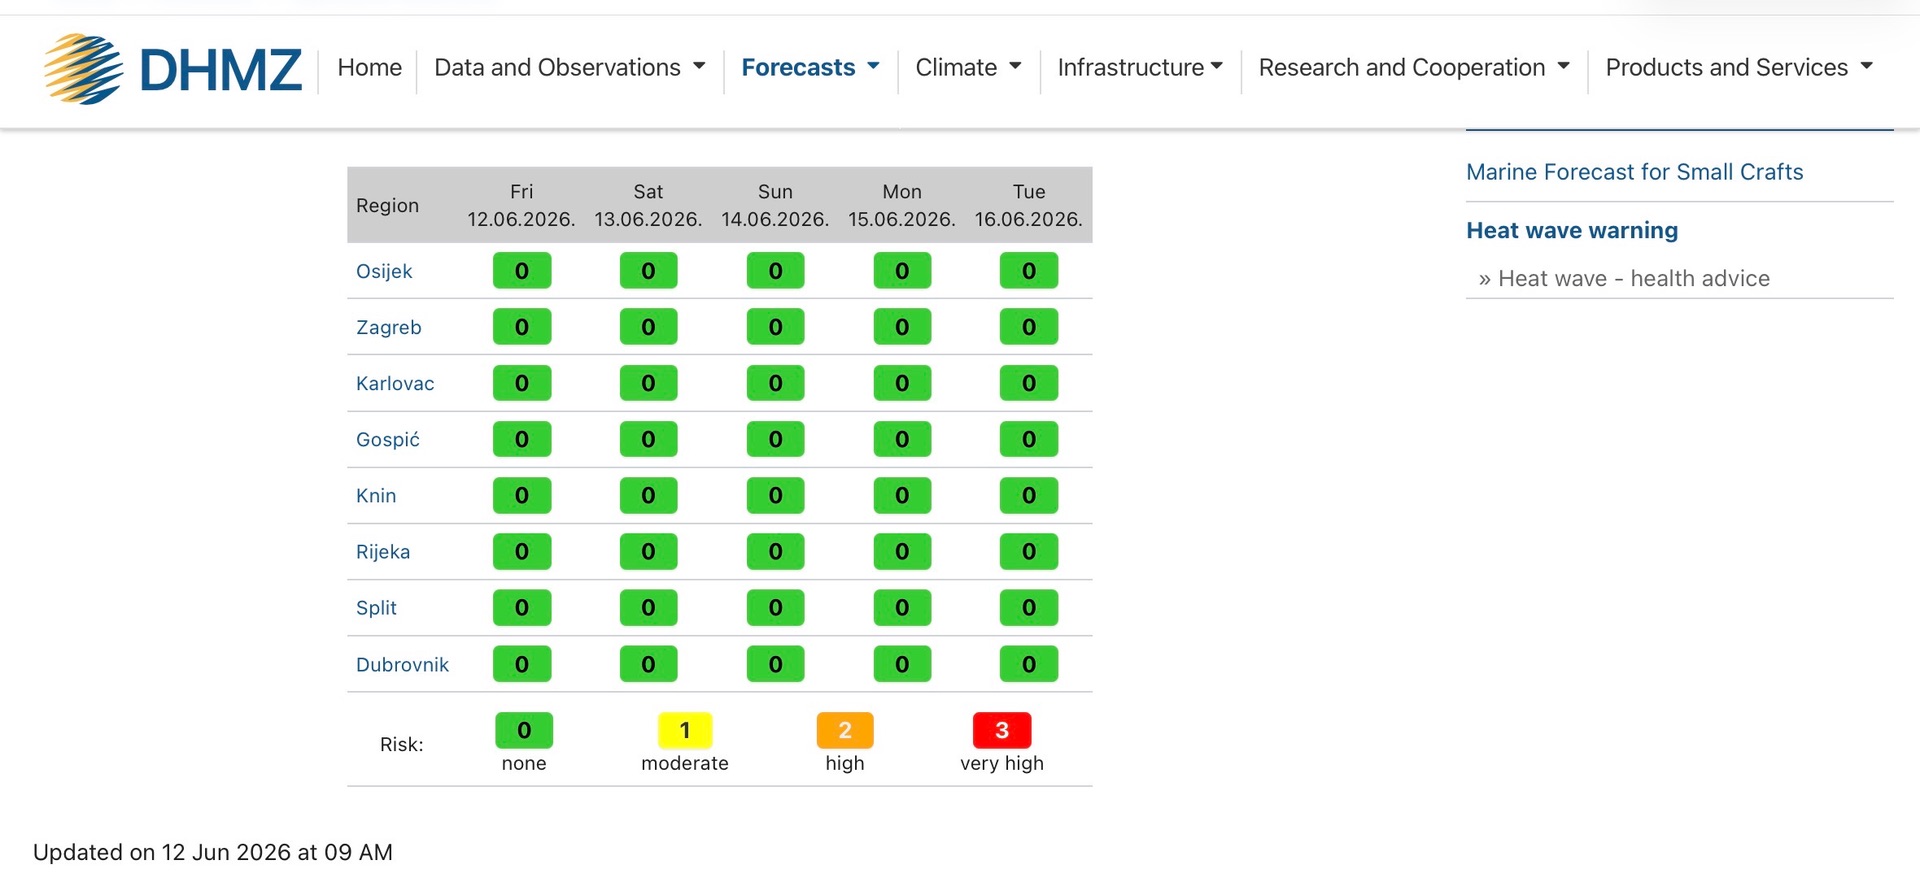Open Marine Forecast for Small Crafts
The width and height of the screenshot is (1920, 882).
1634,172
